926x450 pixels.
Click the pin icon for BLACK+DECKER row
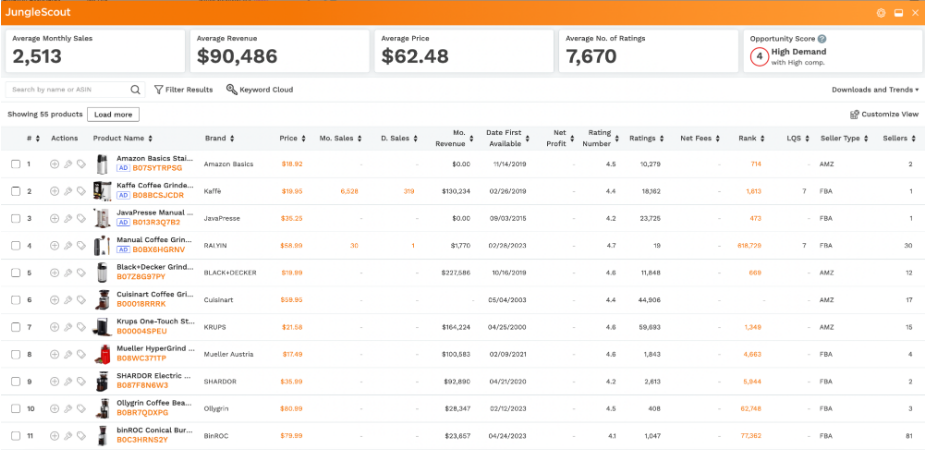[68, 273]
